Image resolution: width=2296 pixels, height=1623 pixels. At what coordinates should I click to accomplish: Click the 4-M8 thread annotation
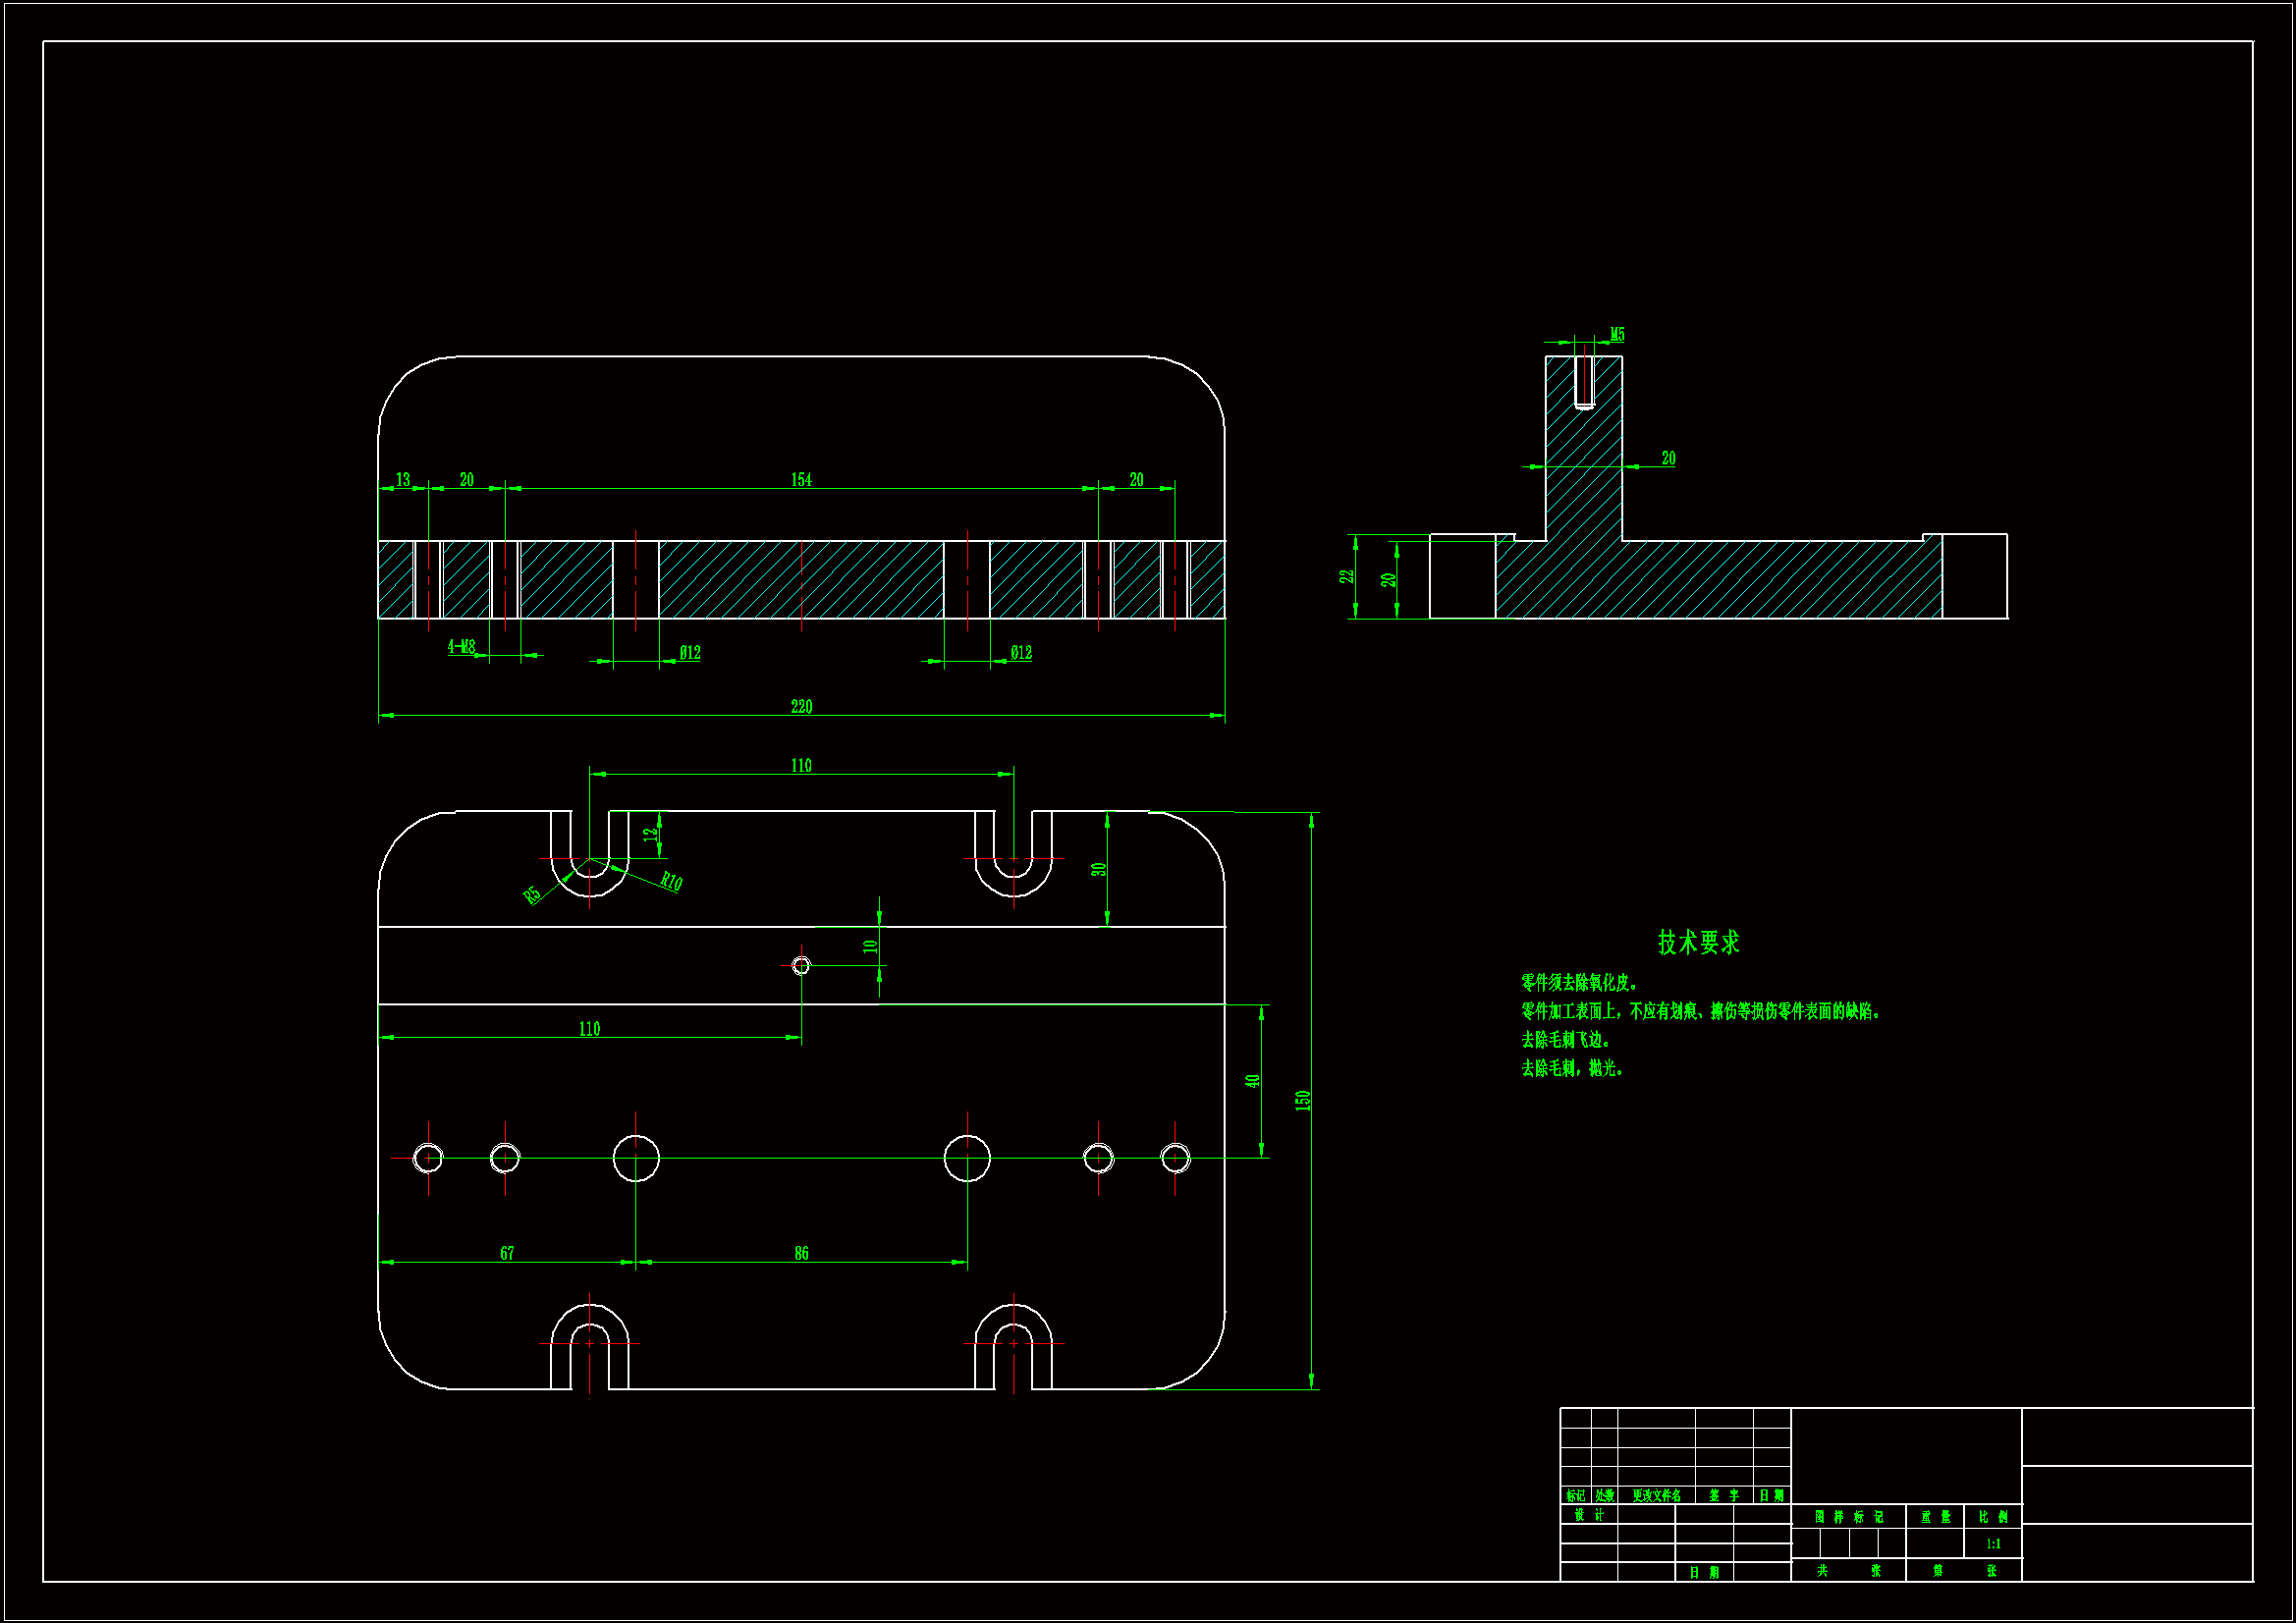pyautogui.click(x=461, y=647)
